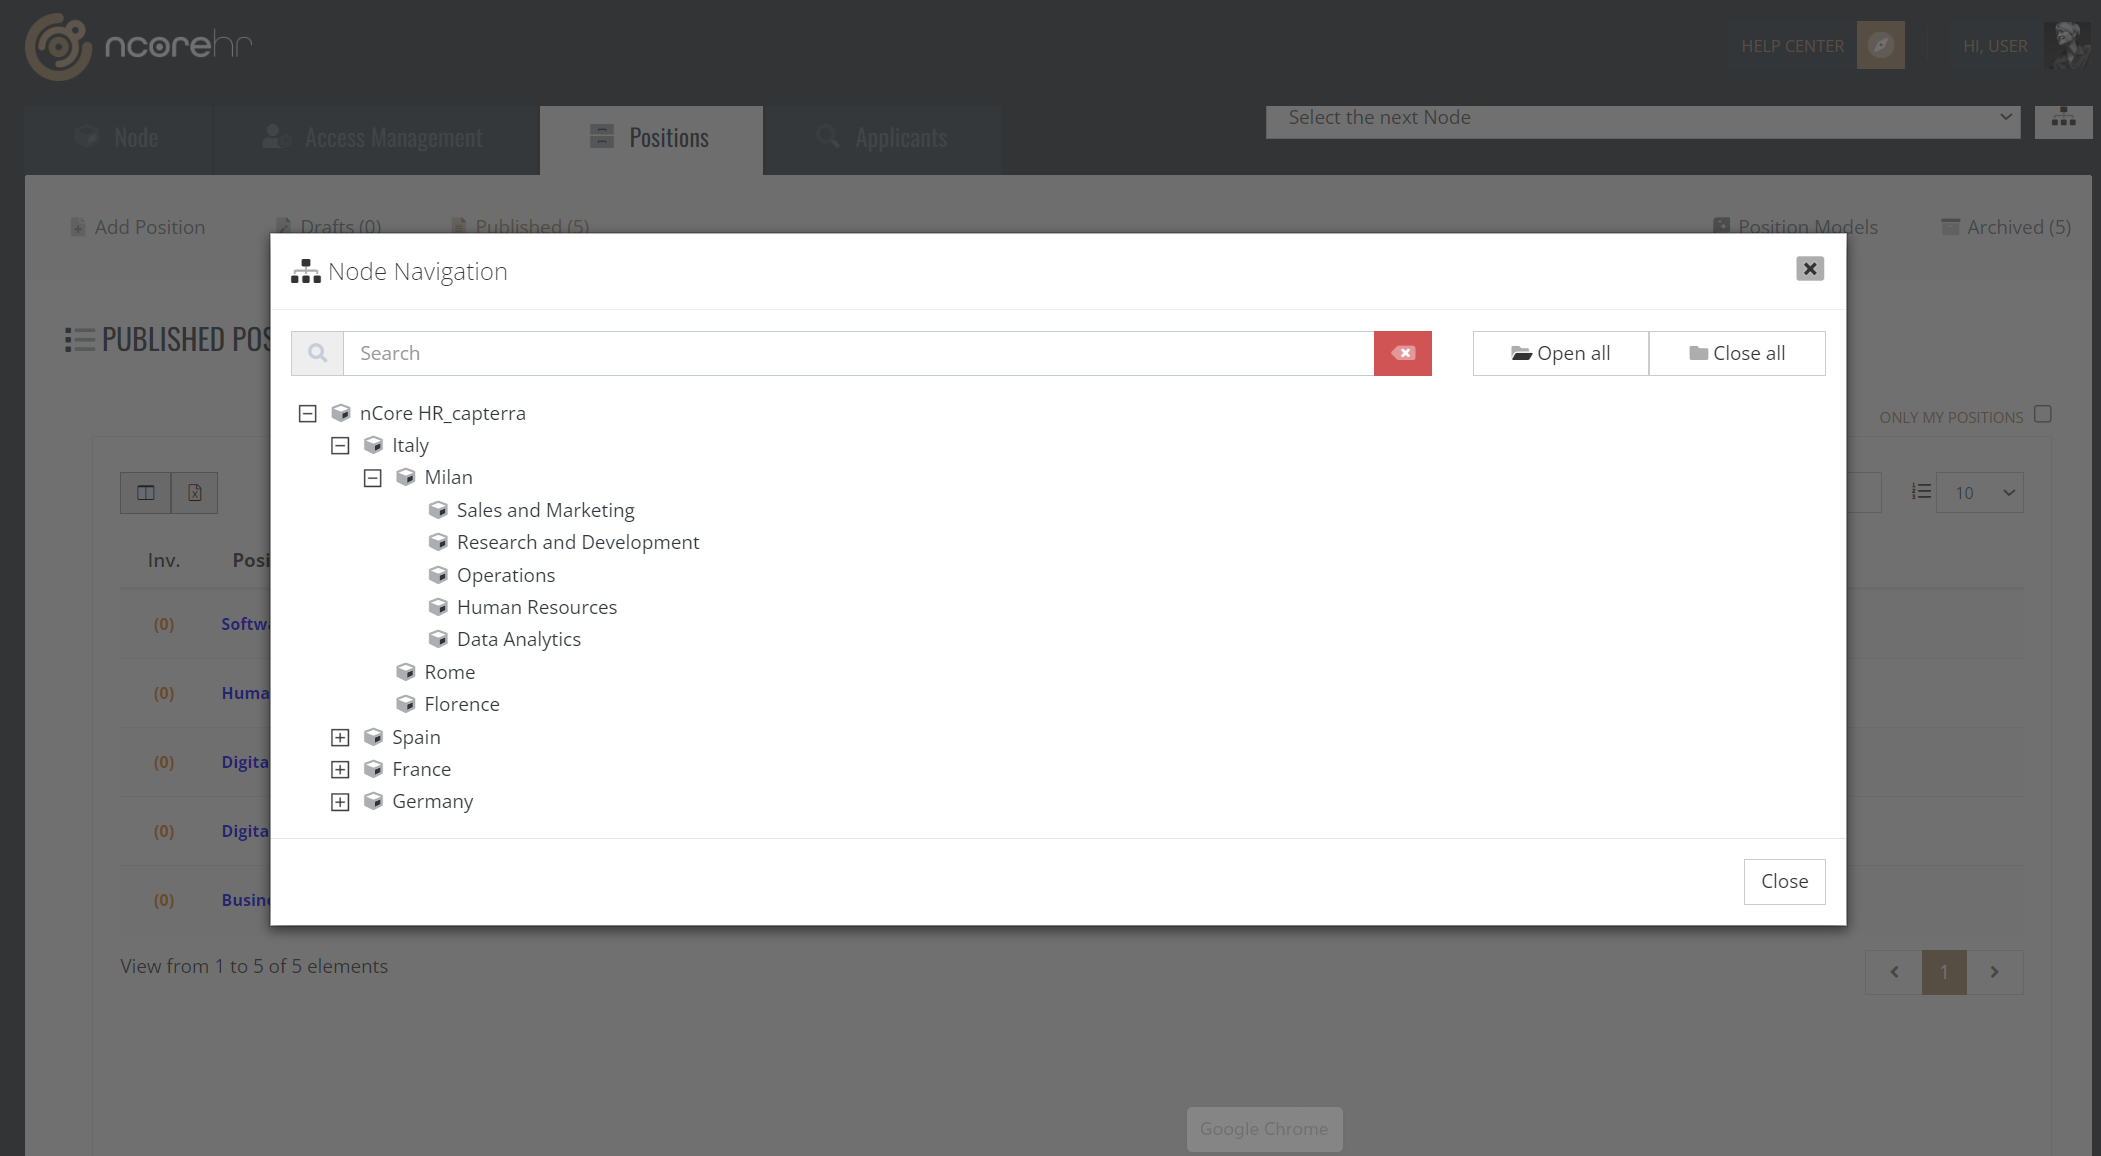Click the red clear-search icon
The height and width of the screenshot is (1156, 2101).
[1402, 353]
